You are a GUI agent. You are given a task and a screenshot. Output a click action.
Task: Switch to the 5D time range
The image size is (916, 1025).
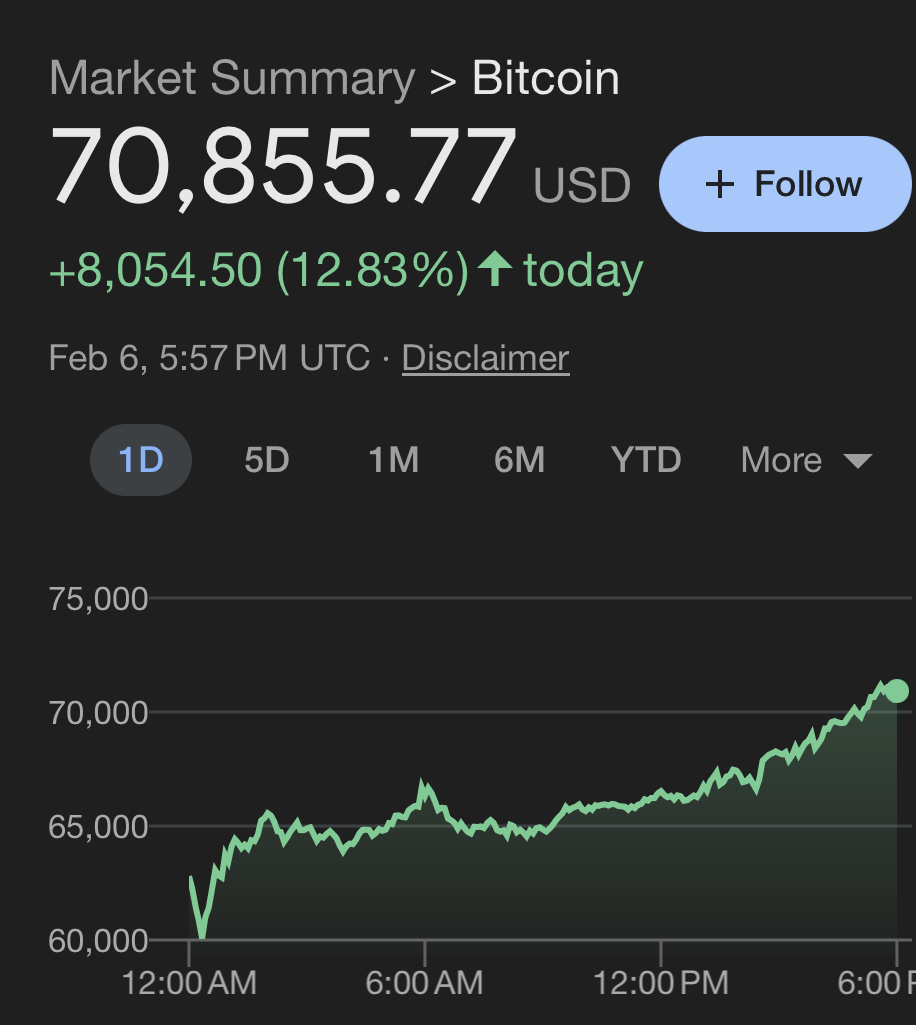[267, 460]
